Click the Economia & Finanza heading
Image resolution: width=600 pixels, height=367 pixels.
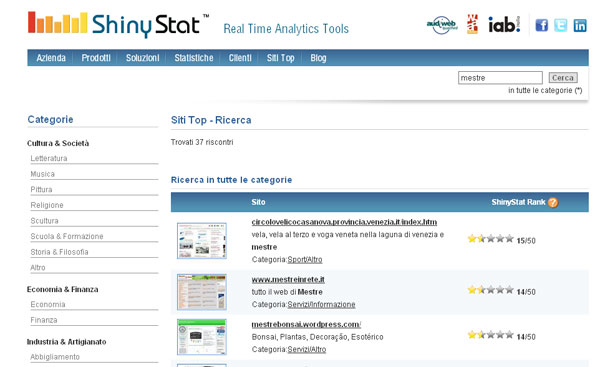tap(62, 289)
